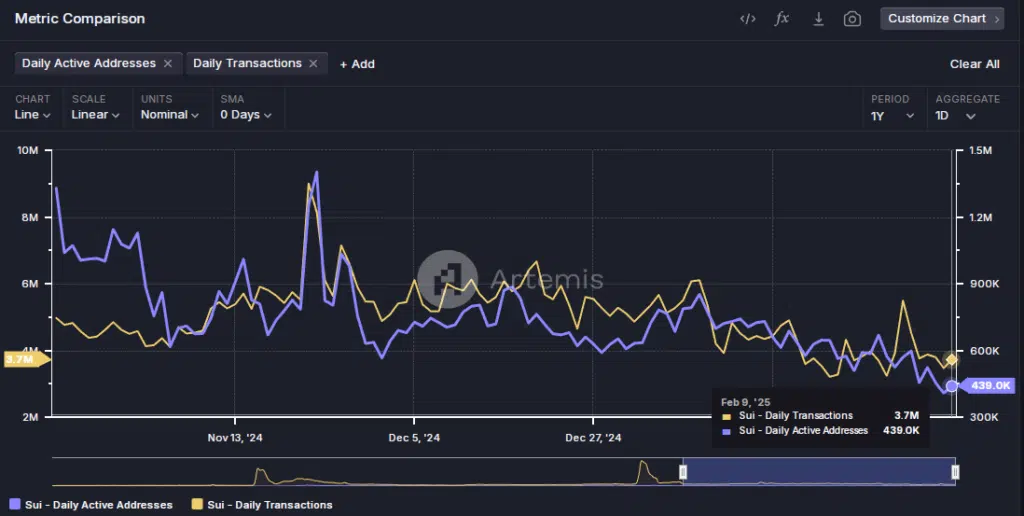
Task: Click the 10M left axis label
Action: (27, 150)
